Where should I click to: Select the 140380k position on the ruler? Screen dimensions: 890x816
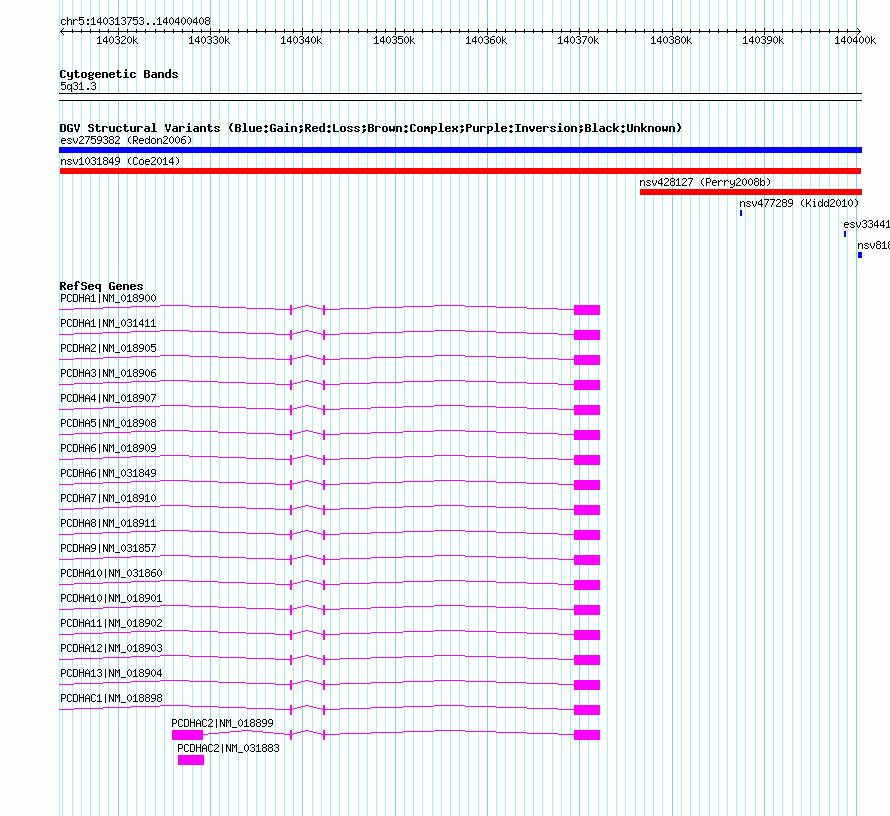coord(671,40)
